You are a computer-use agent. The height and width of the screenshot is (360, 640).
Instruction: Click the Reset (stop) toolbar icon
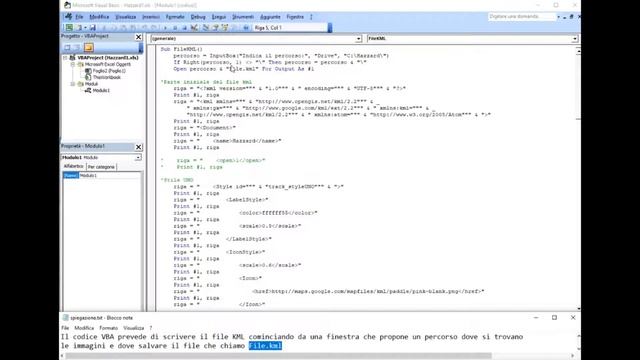(x=184, y=28)
